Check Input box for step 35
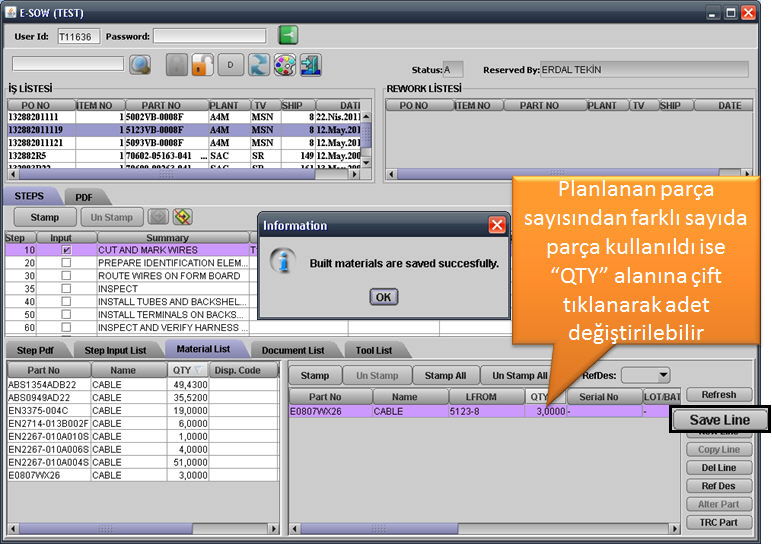Screen dimensions: 772x544 (x=66, y=288)
